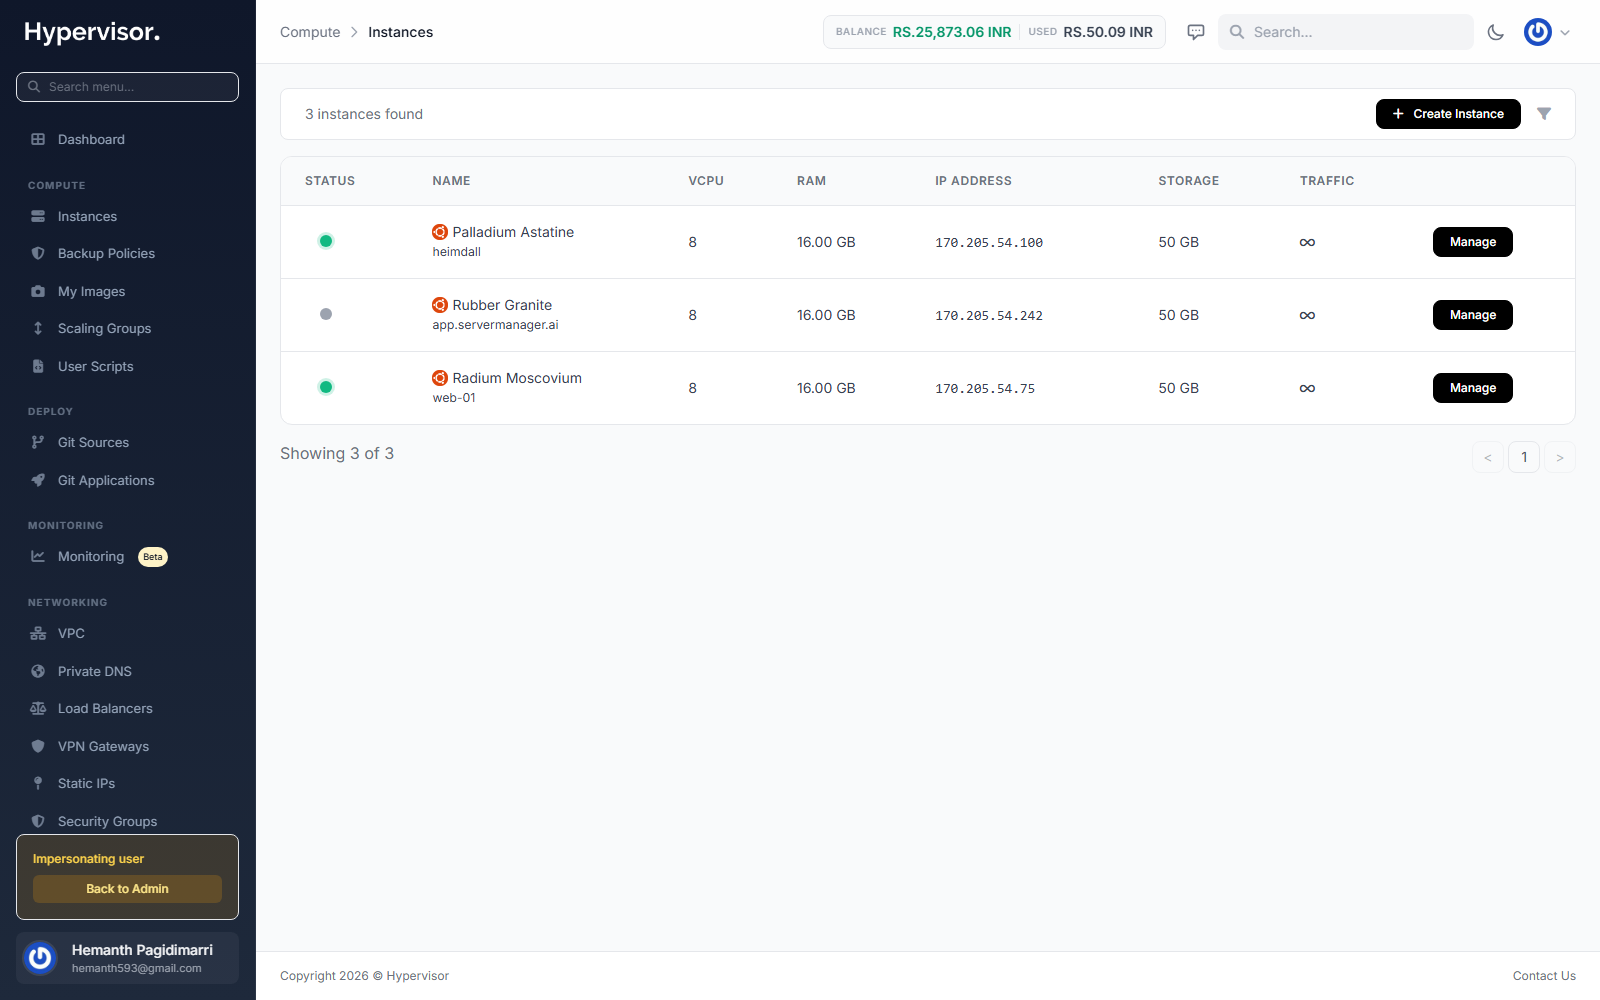Click the previous page arrow
The image size is (1600, 1000).
point(1488,457)
